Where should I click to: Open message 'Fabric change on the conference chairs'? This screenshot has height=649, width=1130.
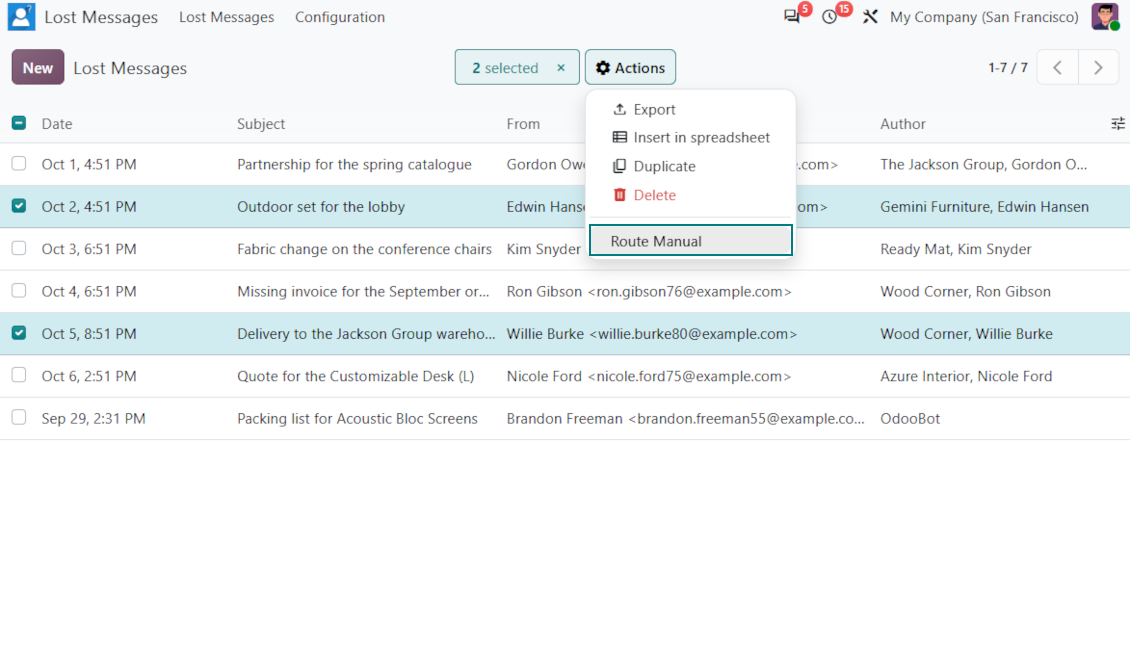[x=364, y=249]
